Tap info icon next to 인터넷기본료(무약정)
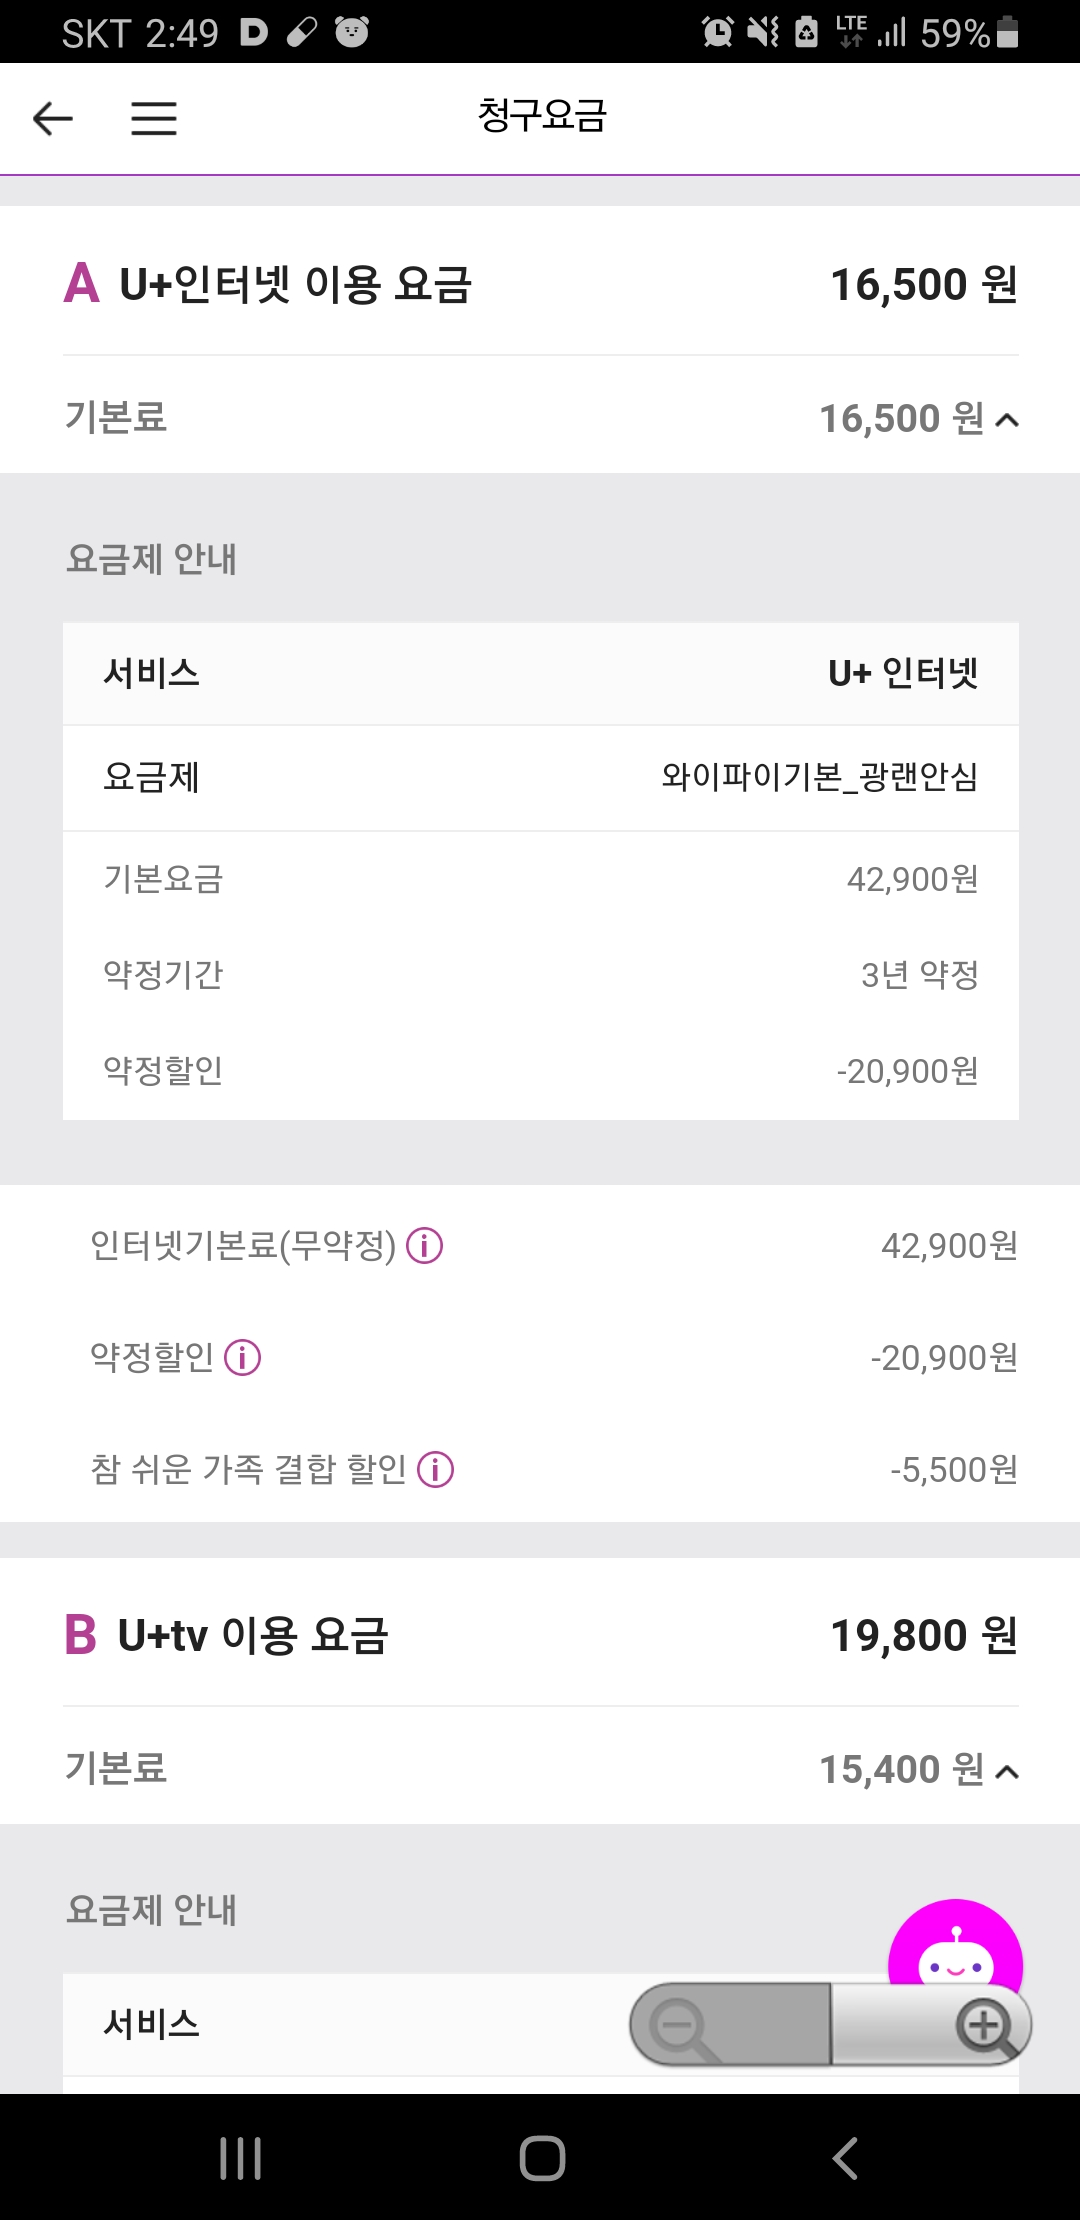Screen dimensions: 1080x2220 click(x=425, y=1246)
